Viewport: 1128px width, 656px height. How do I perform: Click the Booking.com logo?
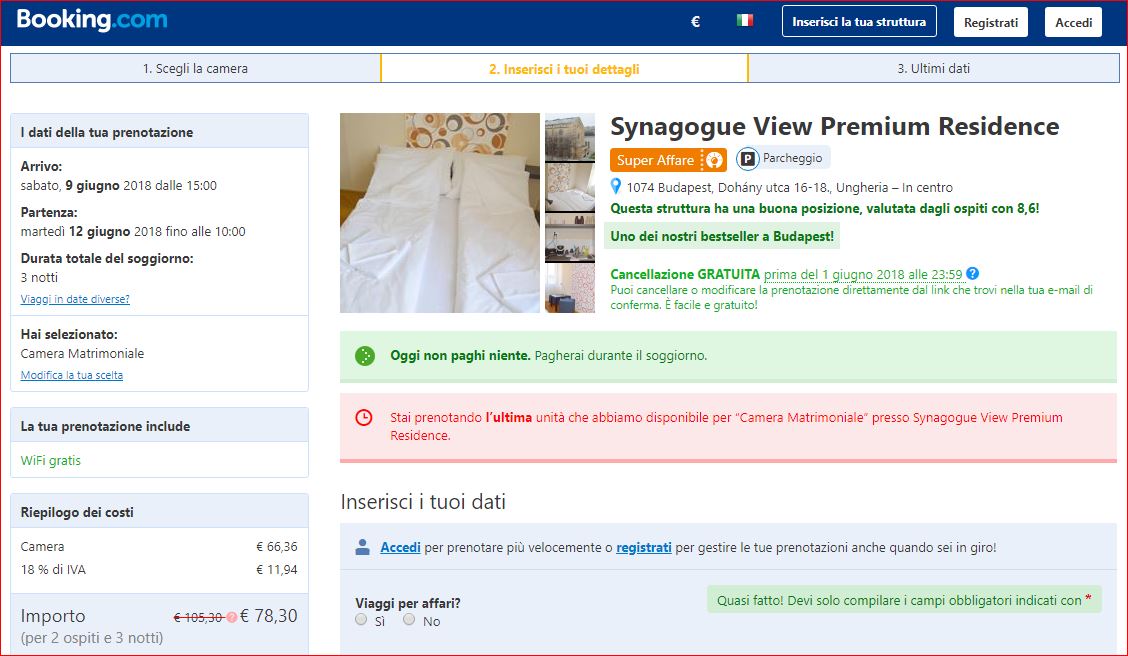coord(91,20)
